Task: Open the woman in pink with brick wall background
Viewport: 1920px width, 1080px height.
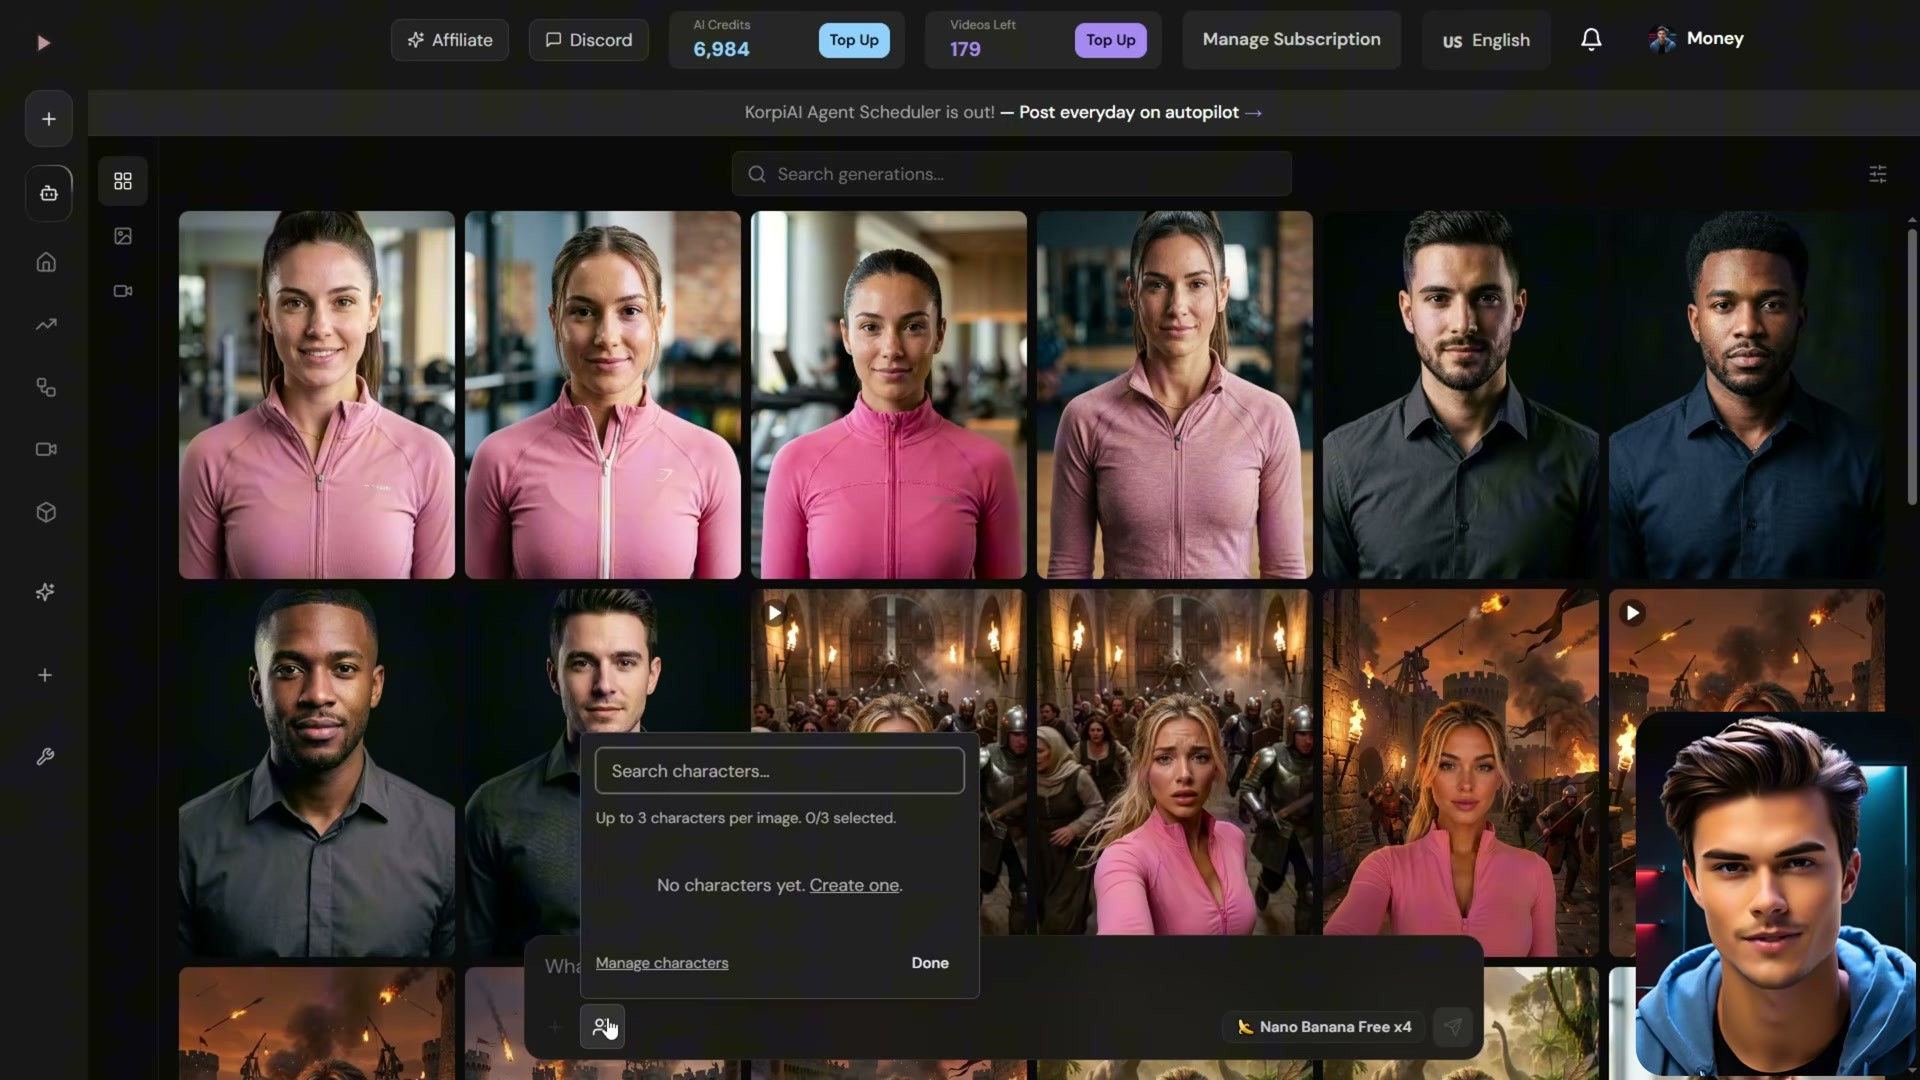Action: pyautogui.click(x=603, y=395)
